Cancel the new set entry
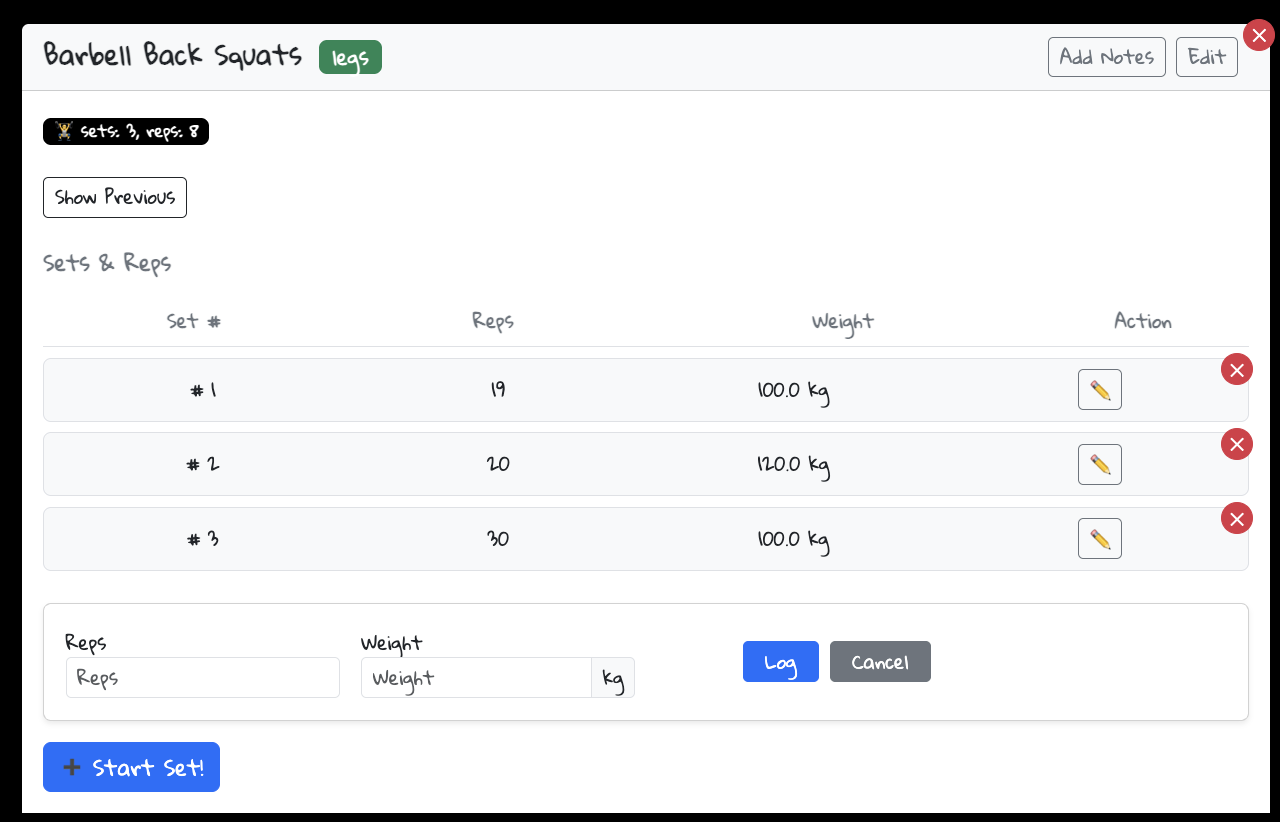The height and width of the screenshot is (822, 1280). [880, 662]
